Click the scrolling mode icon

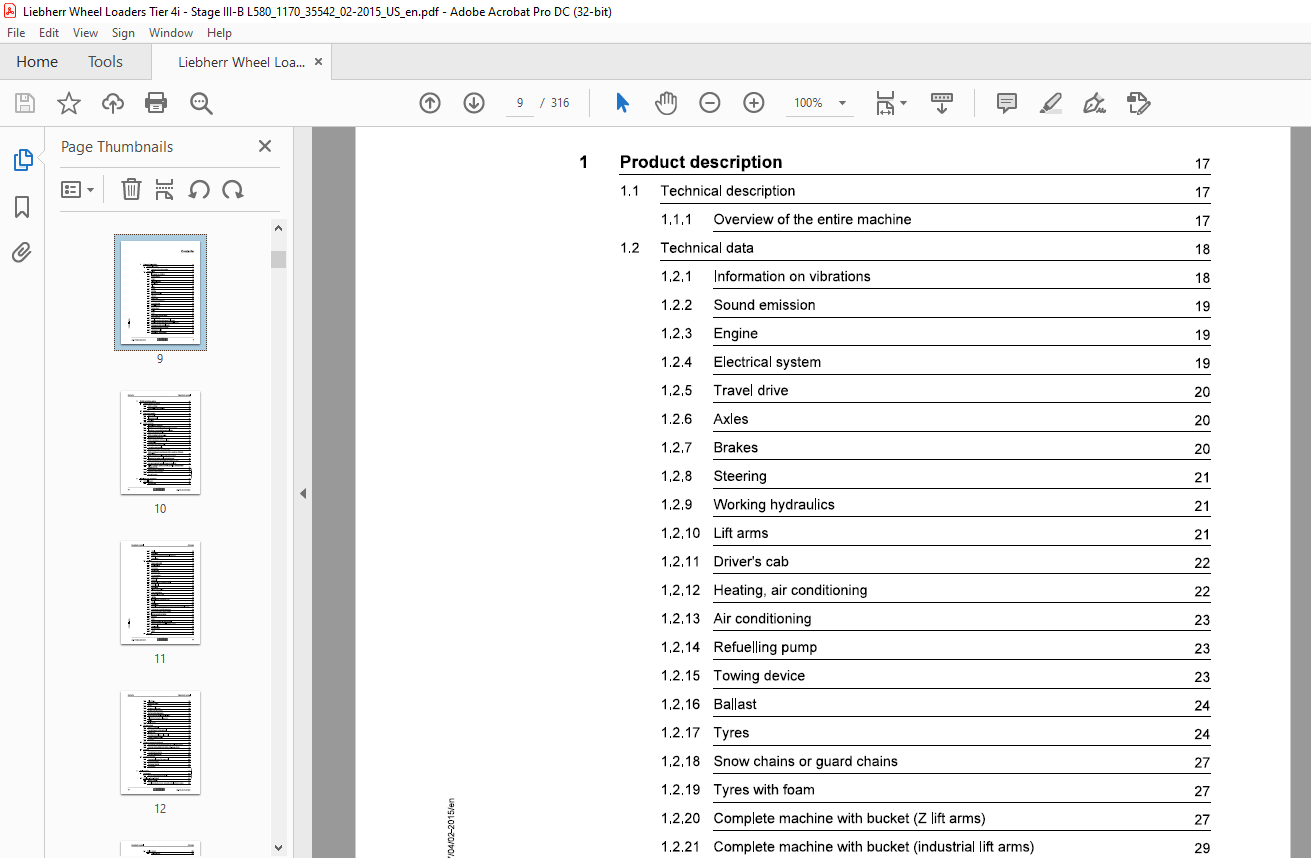click(942, 103)
